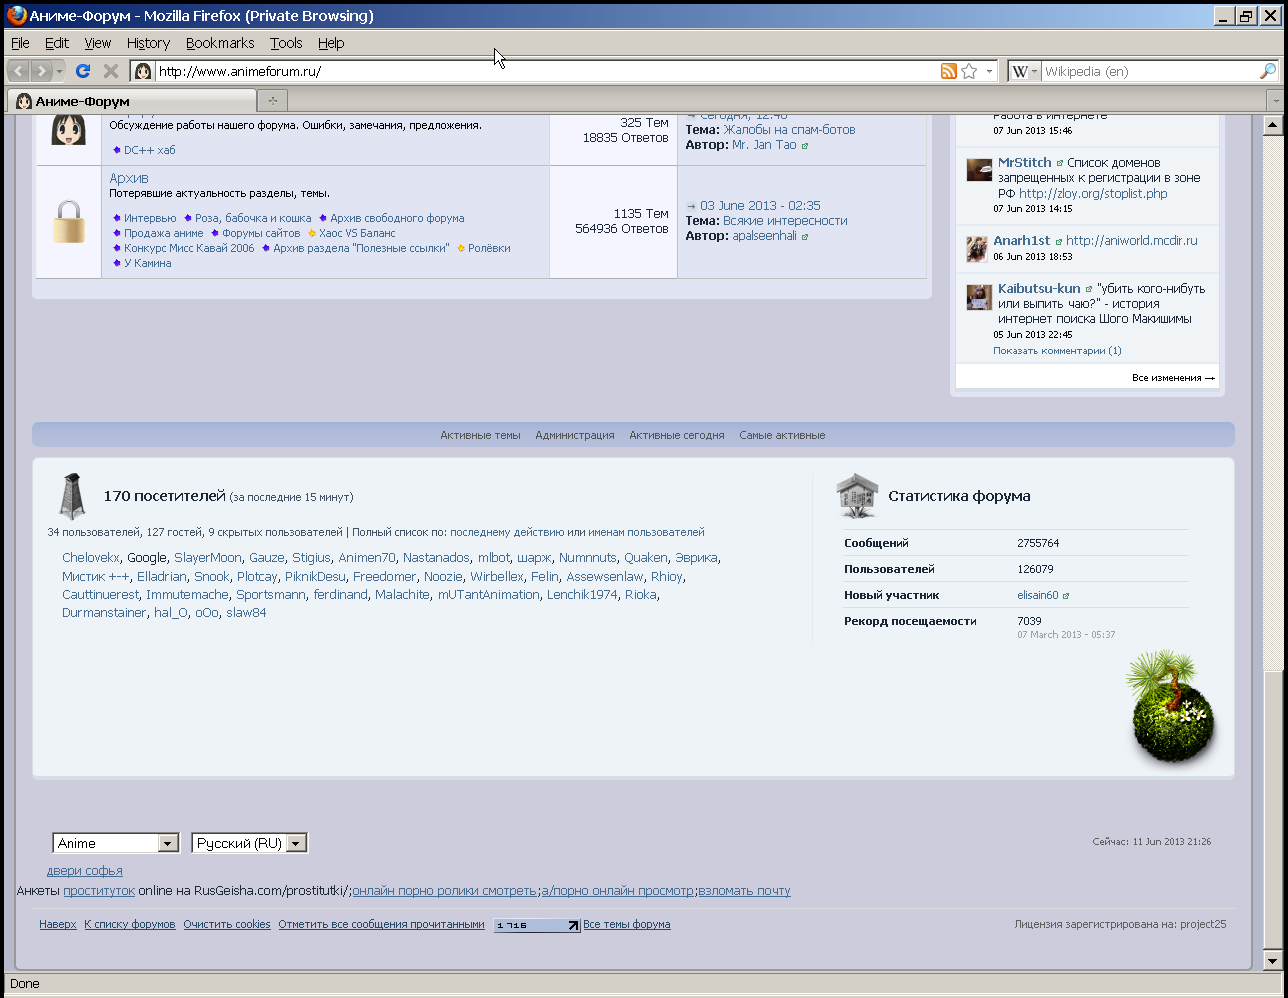The width and height of the screenshot is (1288, 998).
Task: Click profile icon next to Mr. Jan Tao
Action: [805, 146]
